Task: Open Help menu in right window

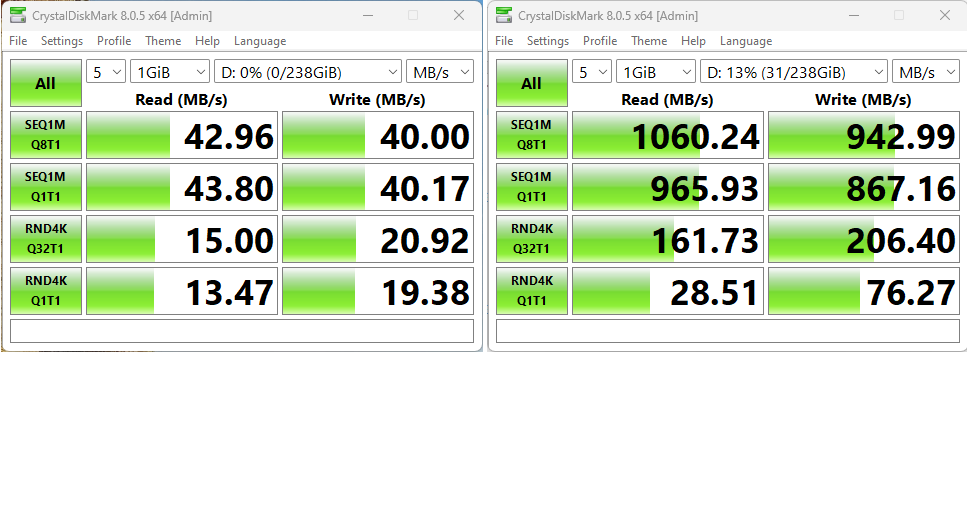Action: (693, 41)
